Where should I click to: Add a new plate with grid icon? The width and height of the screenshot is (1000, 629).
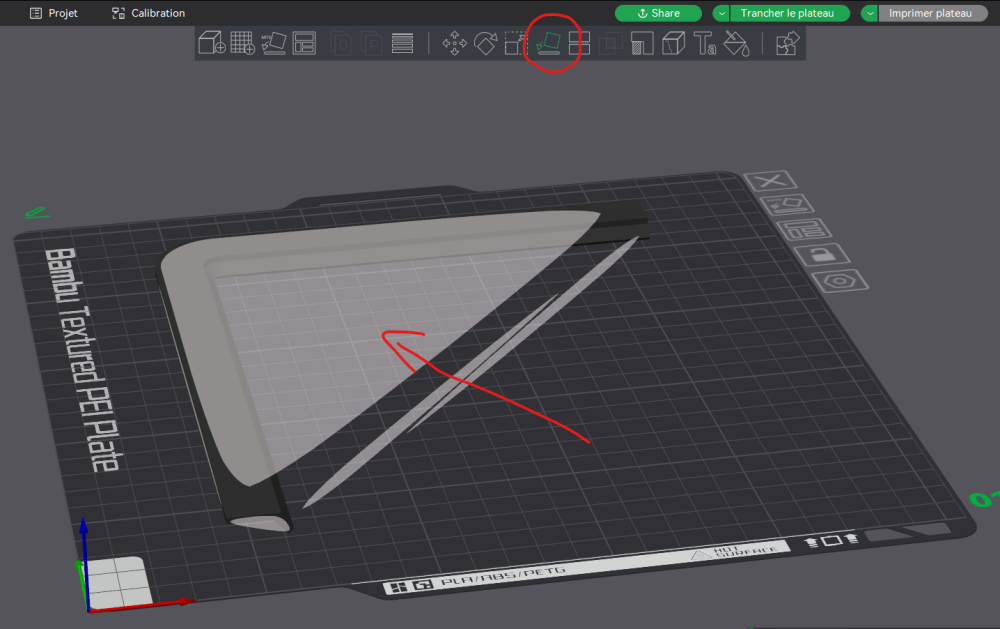tap(242, 43)
